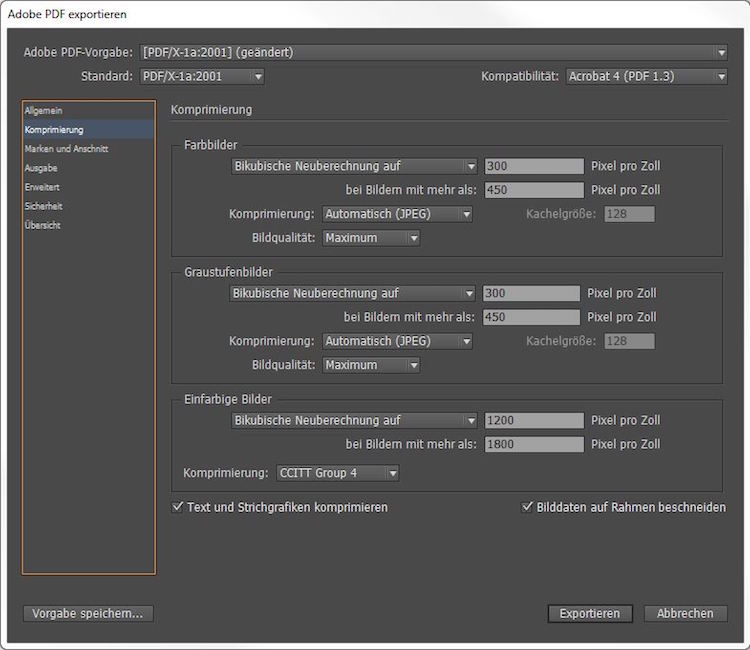Image resolution: width=750 pixels, height=650 pixels.
Task: Toggle Text und Strichgrafiken komprimieren checkbox
Action: point(177,507)
